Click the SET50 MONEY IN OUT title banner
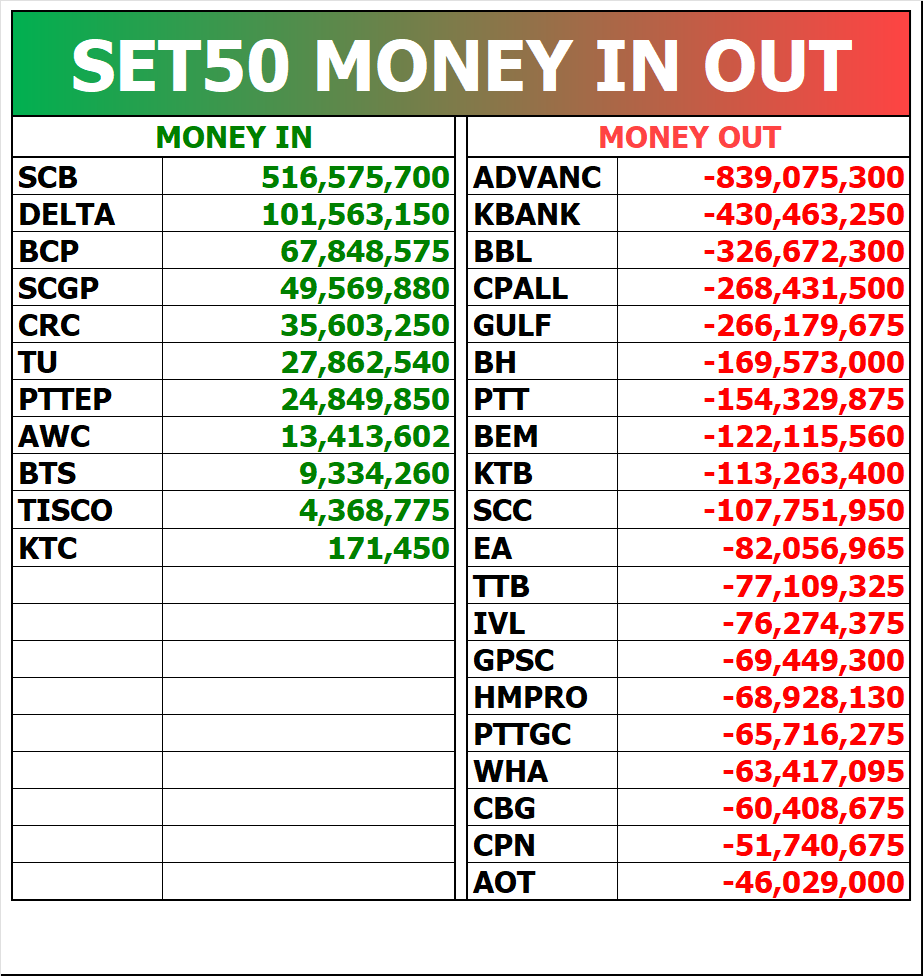 click(461, 64)
